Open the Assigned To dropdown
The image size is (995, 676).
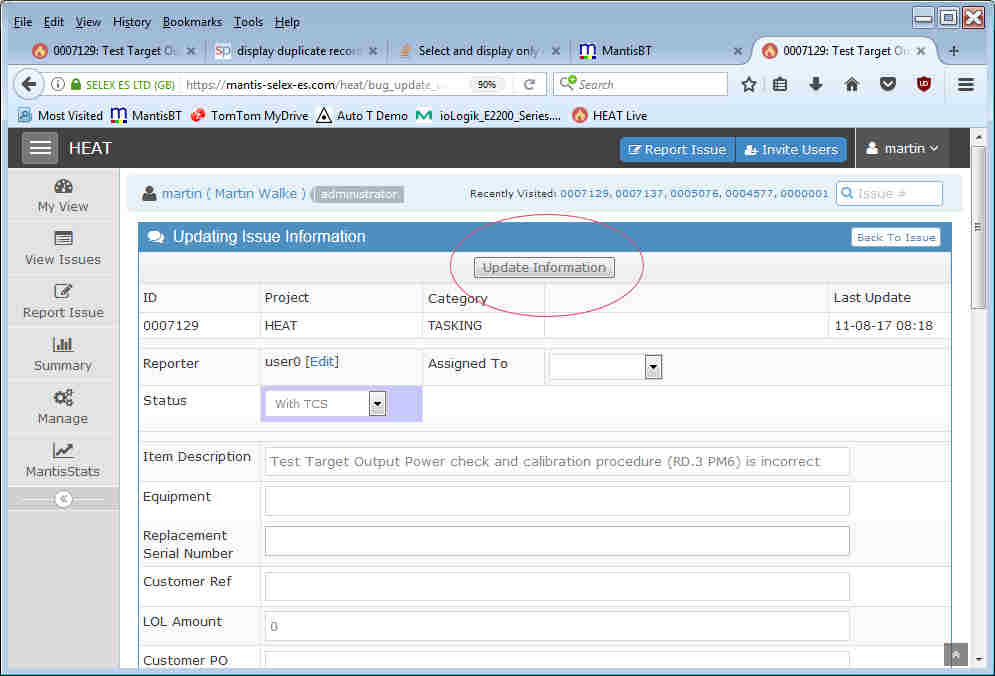tap(652, 367)
